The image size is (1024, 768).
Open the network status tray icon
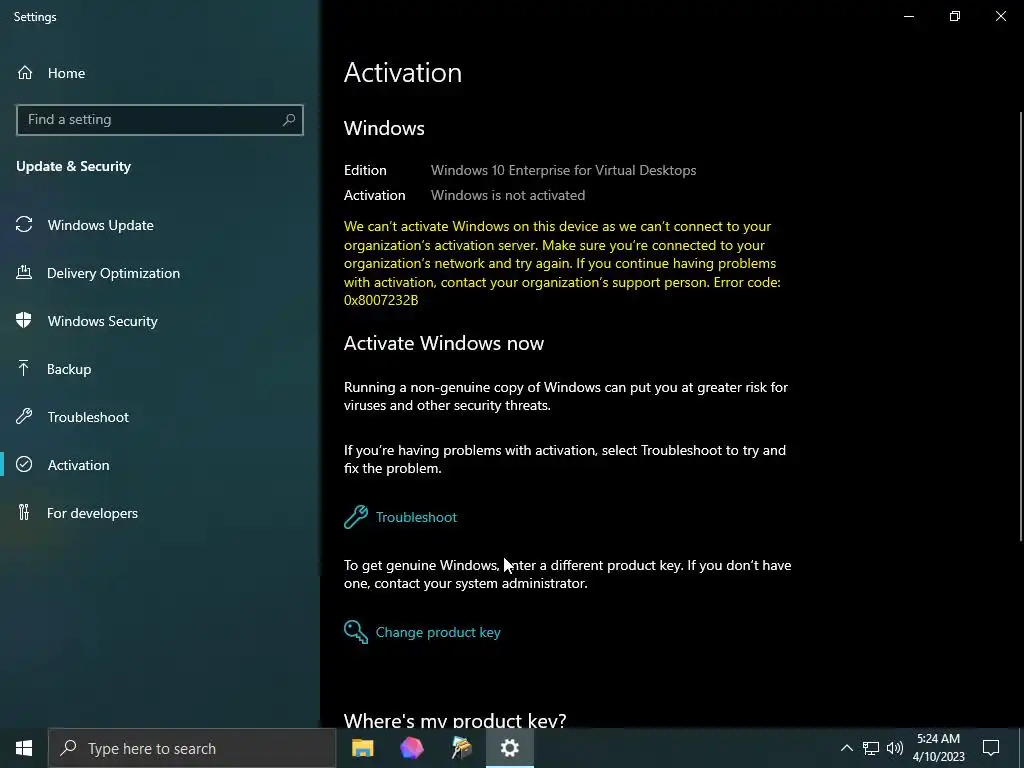coord(871,748)
